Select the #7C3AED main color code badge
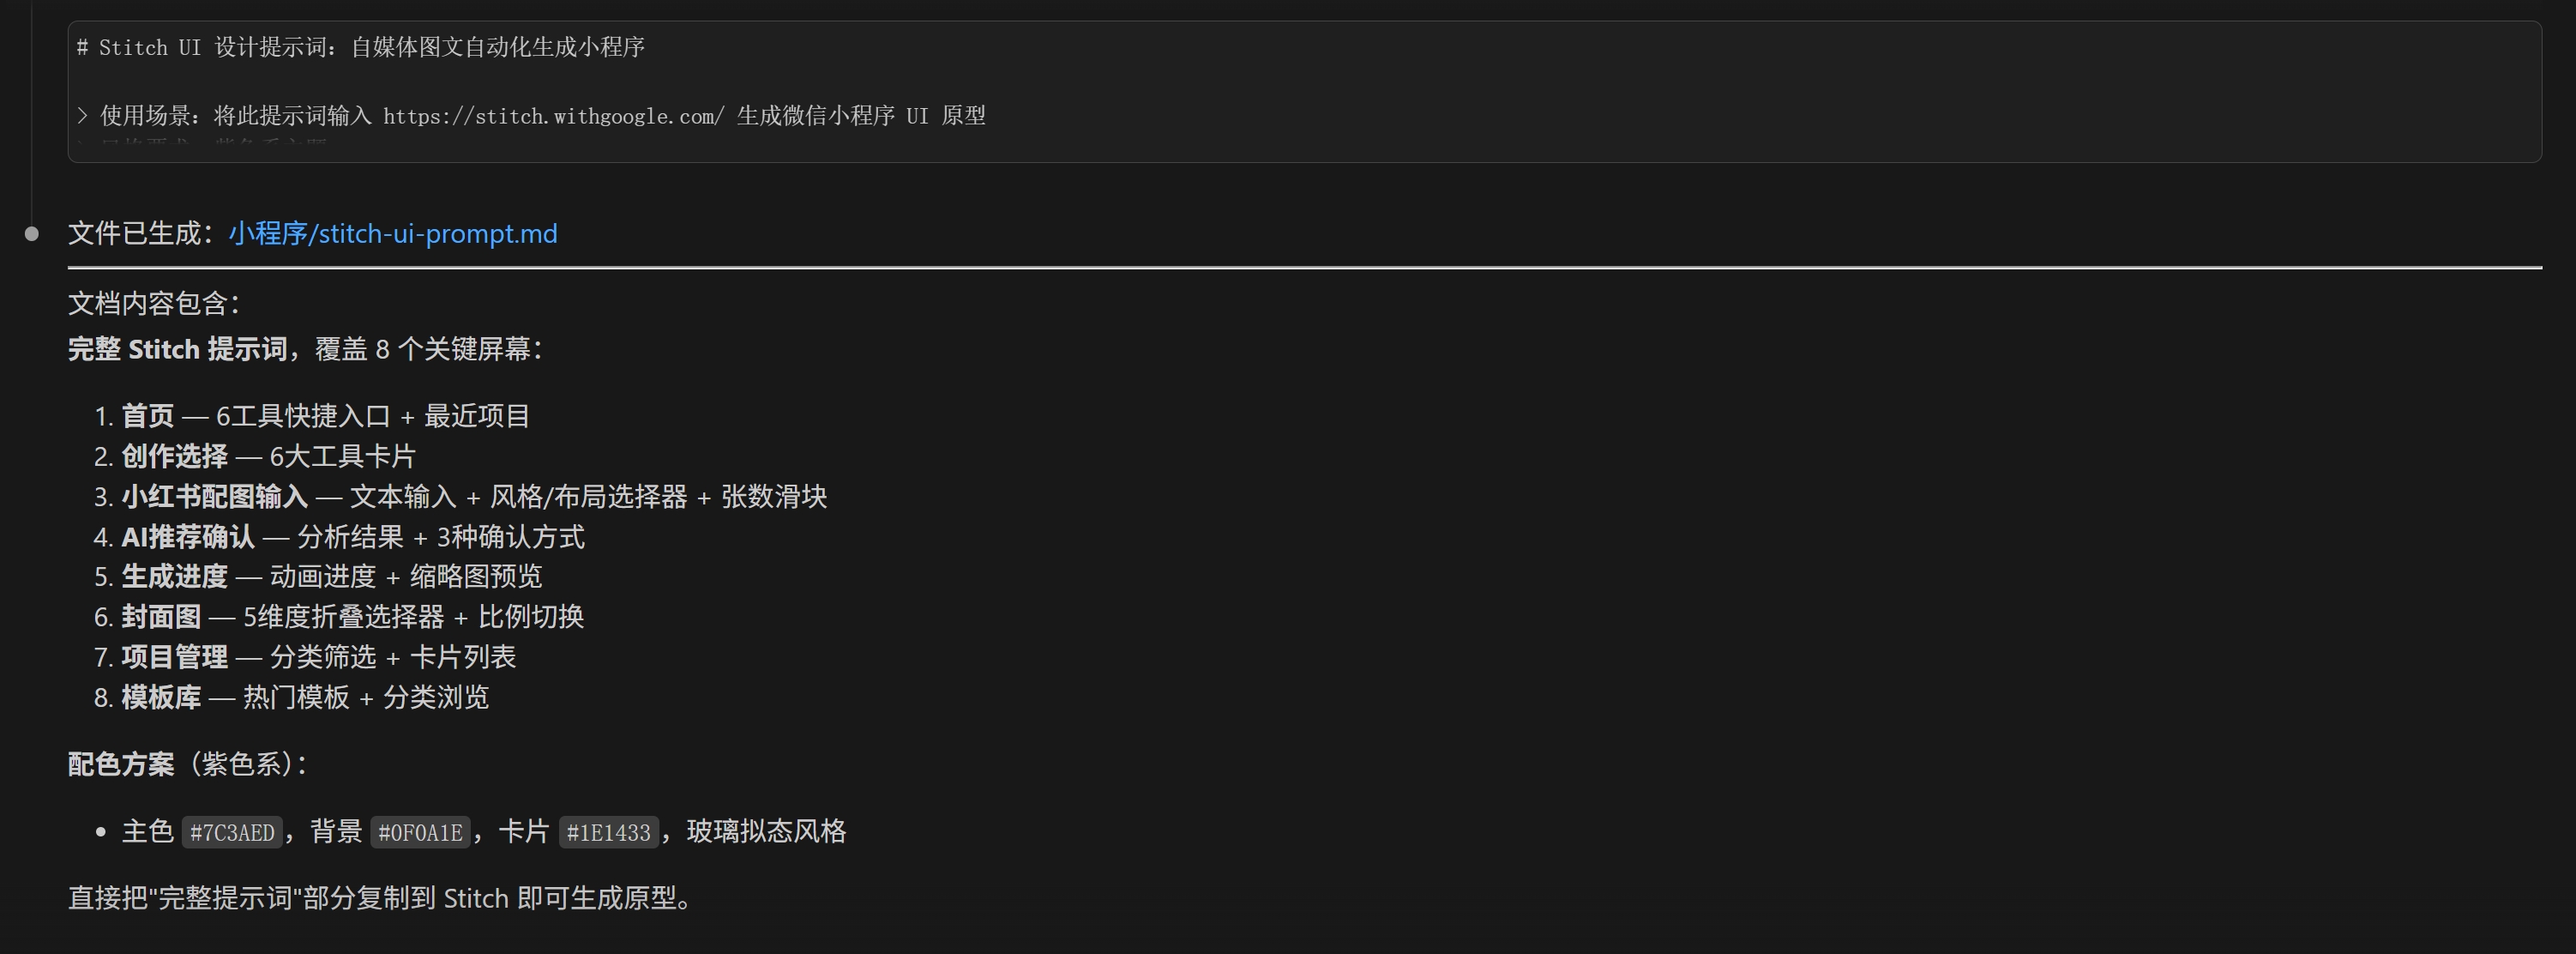 coord(232,832)
